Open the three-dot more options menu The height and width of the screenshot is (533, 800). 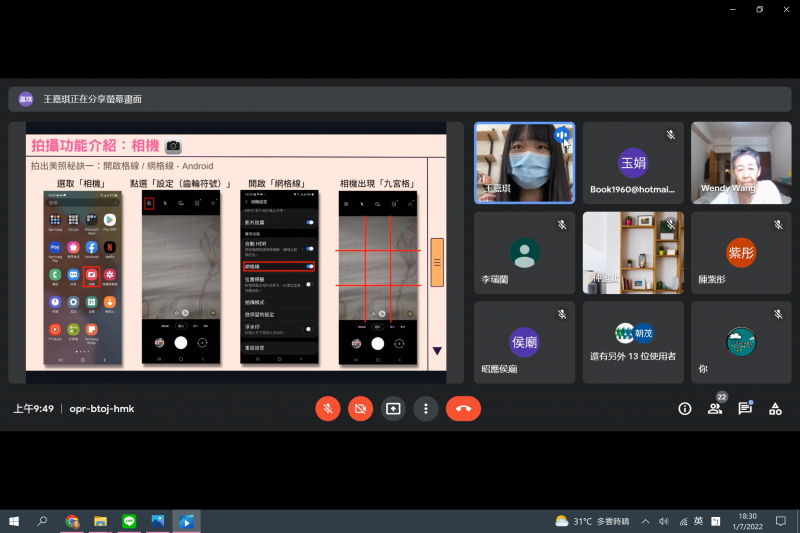(x=426, y=408)
